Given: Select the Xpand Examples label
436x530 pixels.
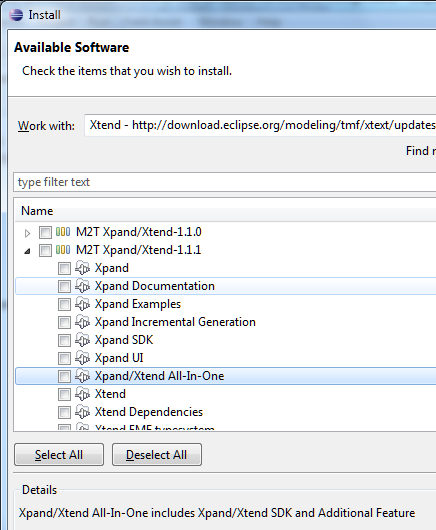Looking at the screenshot, I should (138, 304).
